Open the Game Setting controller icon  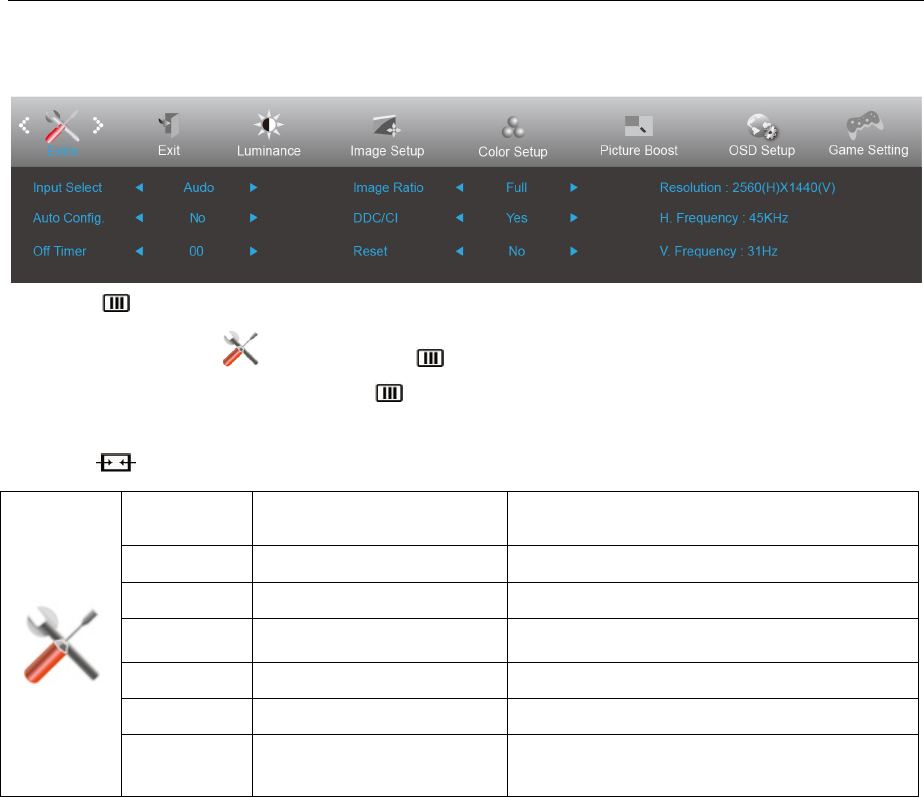point(864,124)
